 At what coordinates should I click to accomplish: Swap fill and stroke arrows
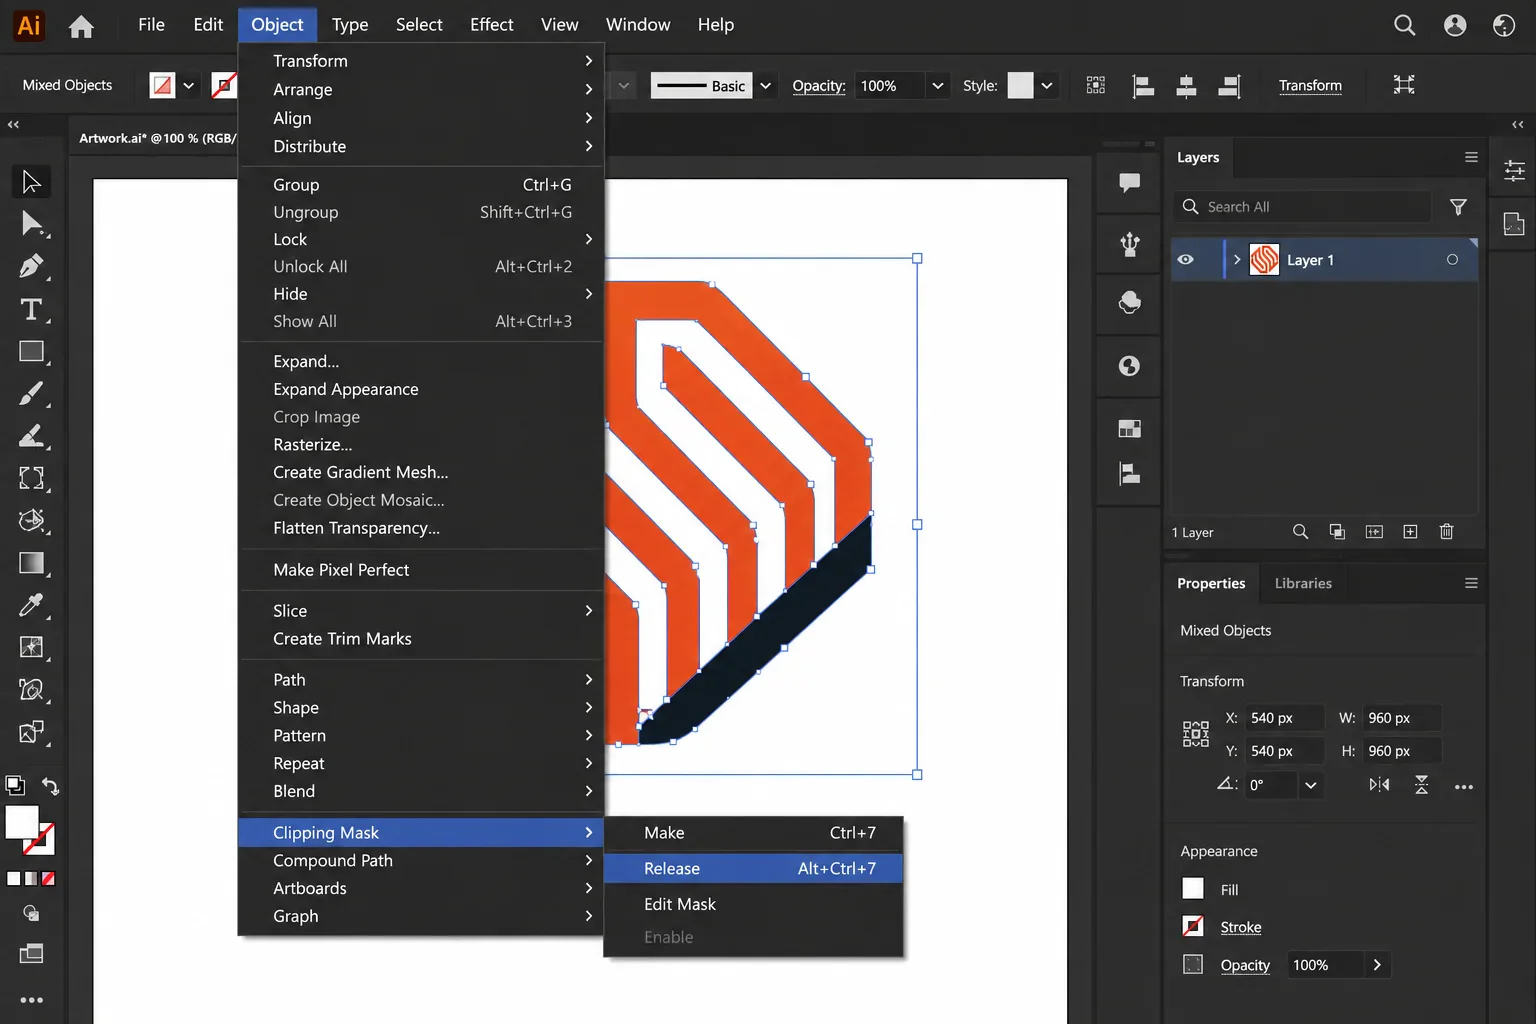(50, 786)
